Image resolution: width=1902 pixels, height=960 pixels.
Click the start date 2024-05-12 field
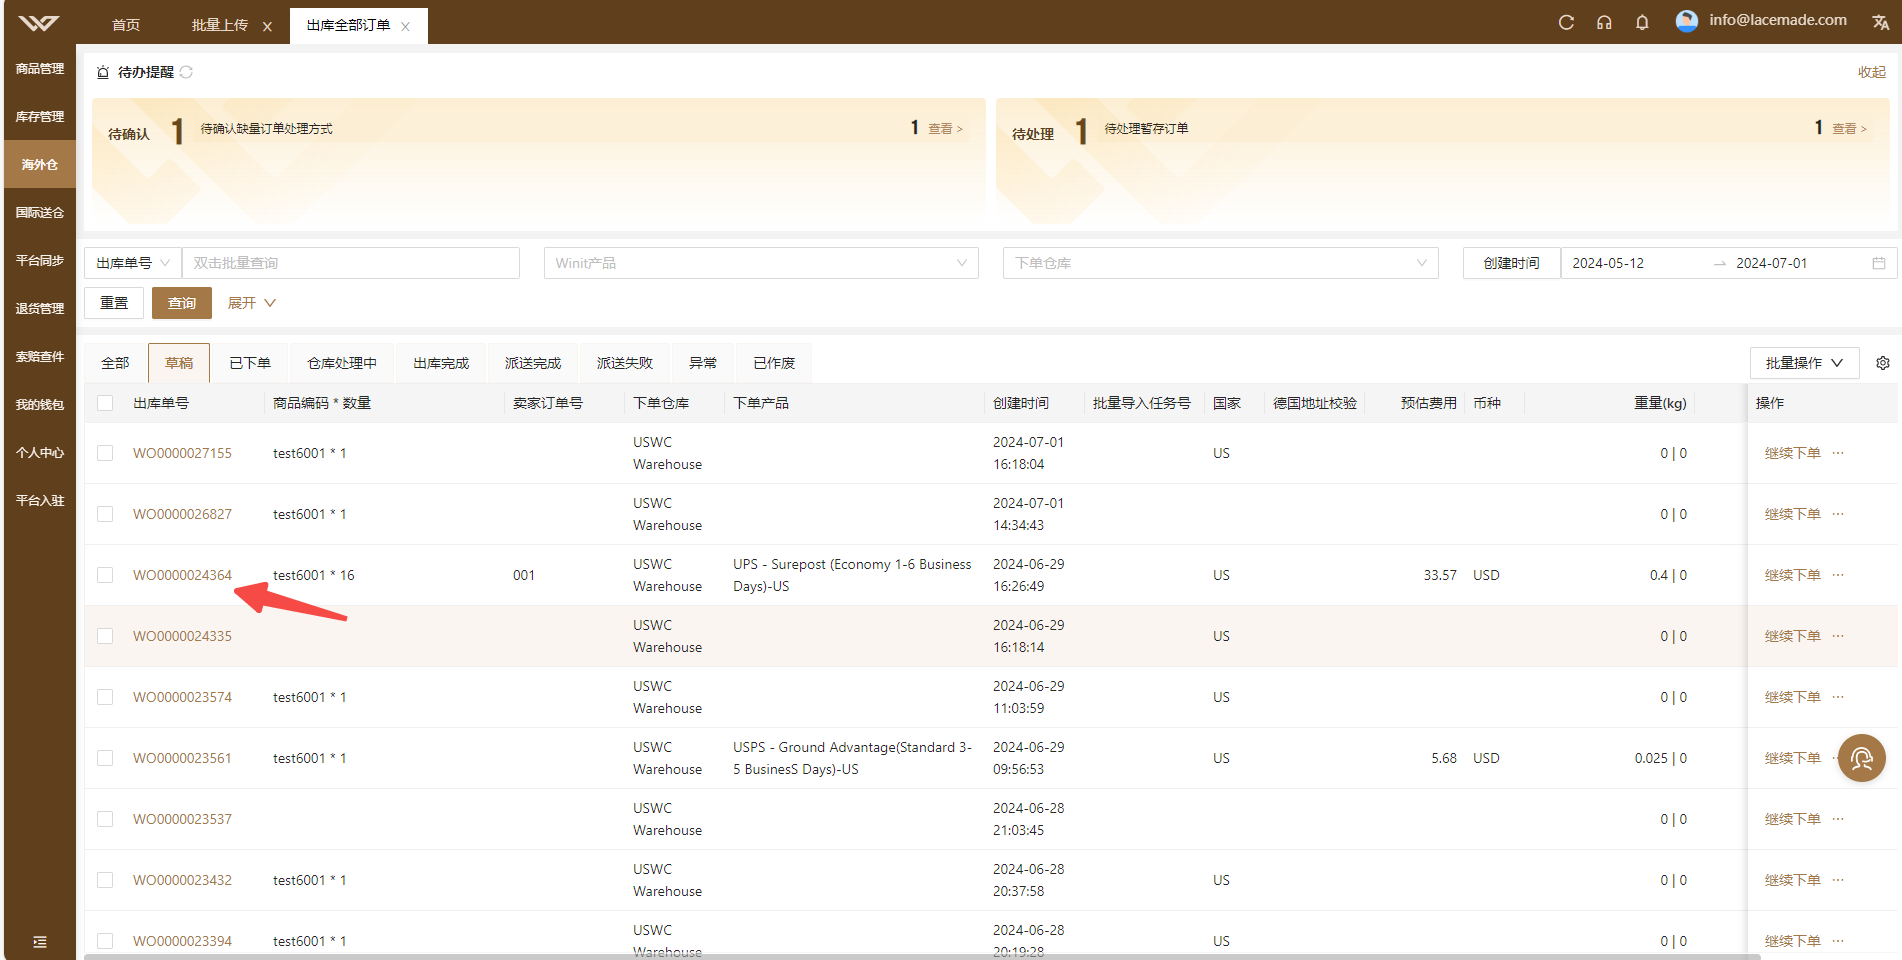(x=1635, y=263)
